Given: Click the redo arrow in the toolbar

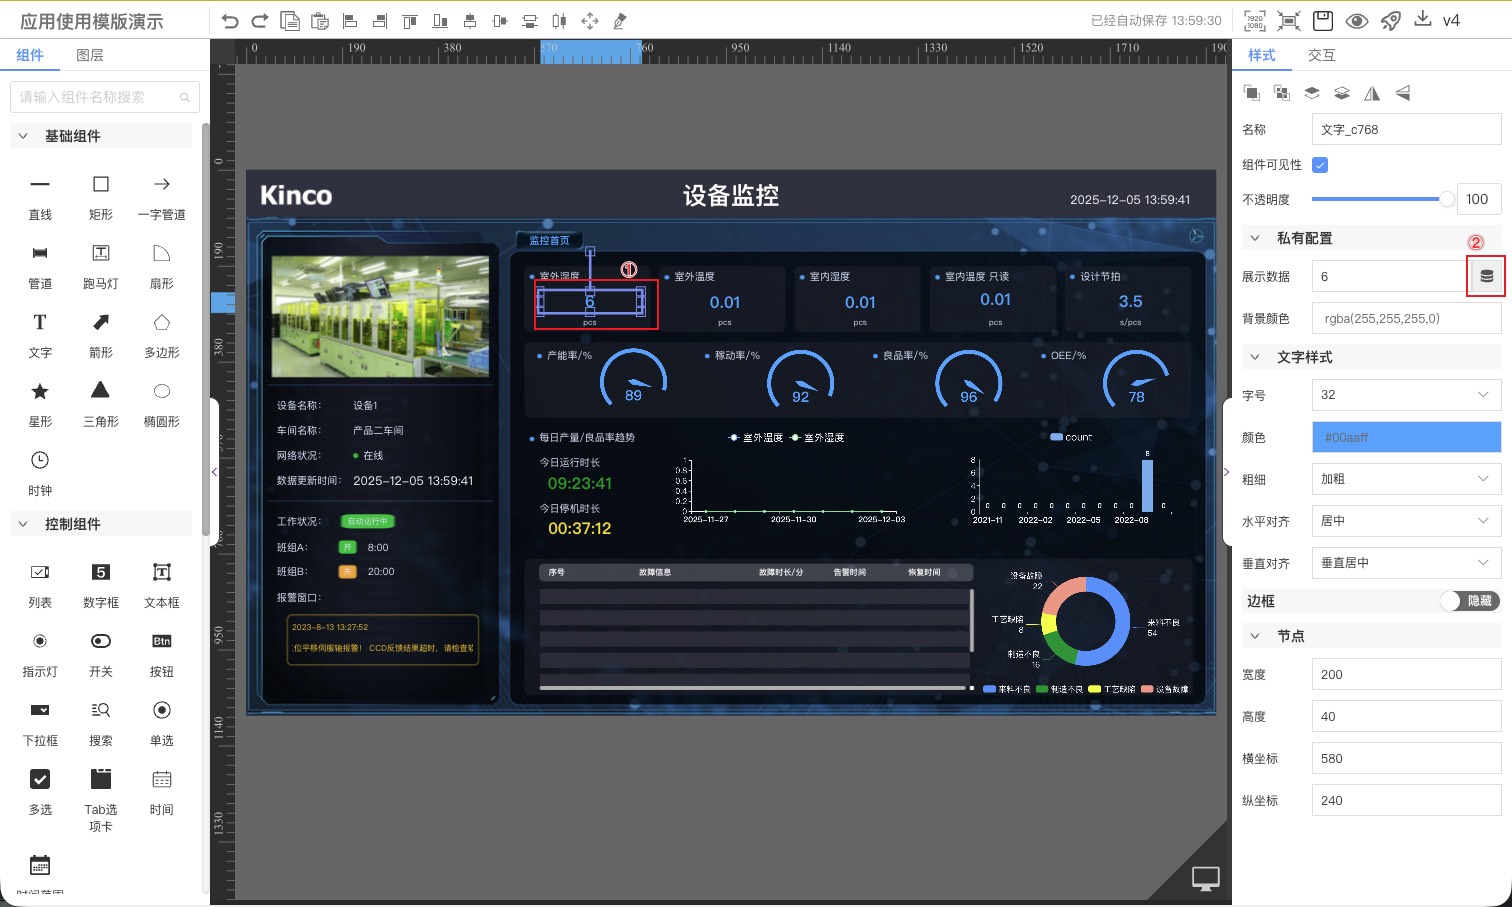Looking at the screenshot, I should pos(260,21).
